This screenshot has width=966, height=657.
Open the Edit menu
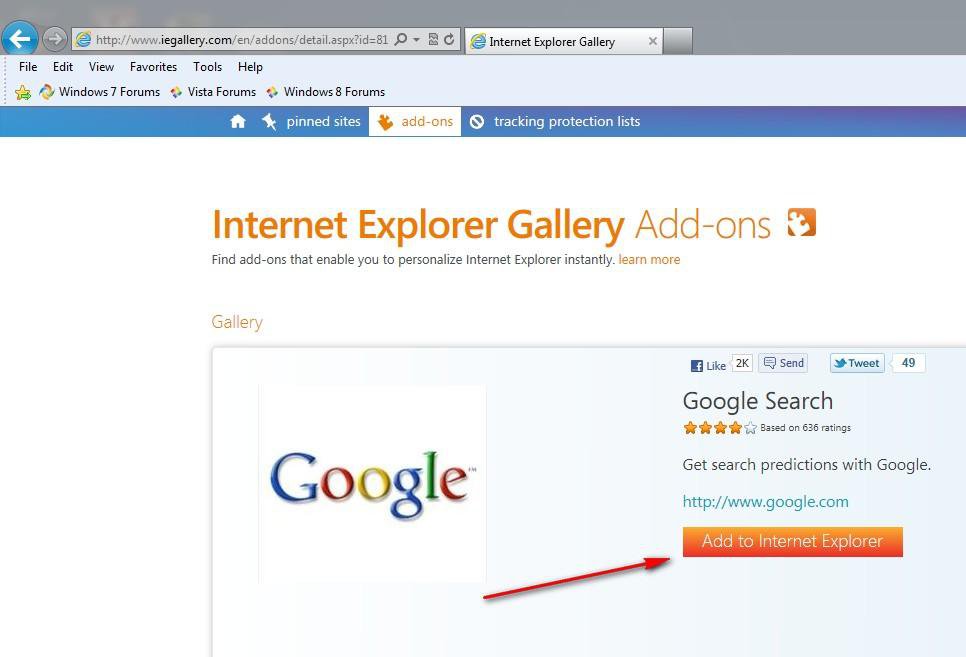pyautogui.click(x=63, y=67)
